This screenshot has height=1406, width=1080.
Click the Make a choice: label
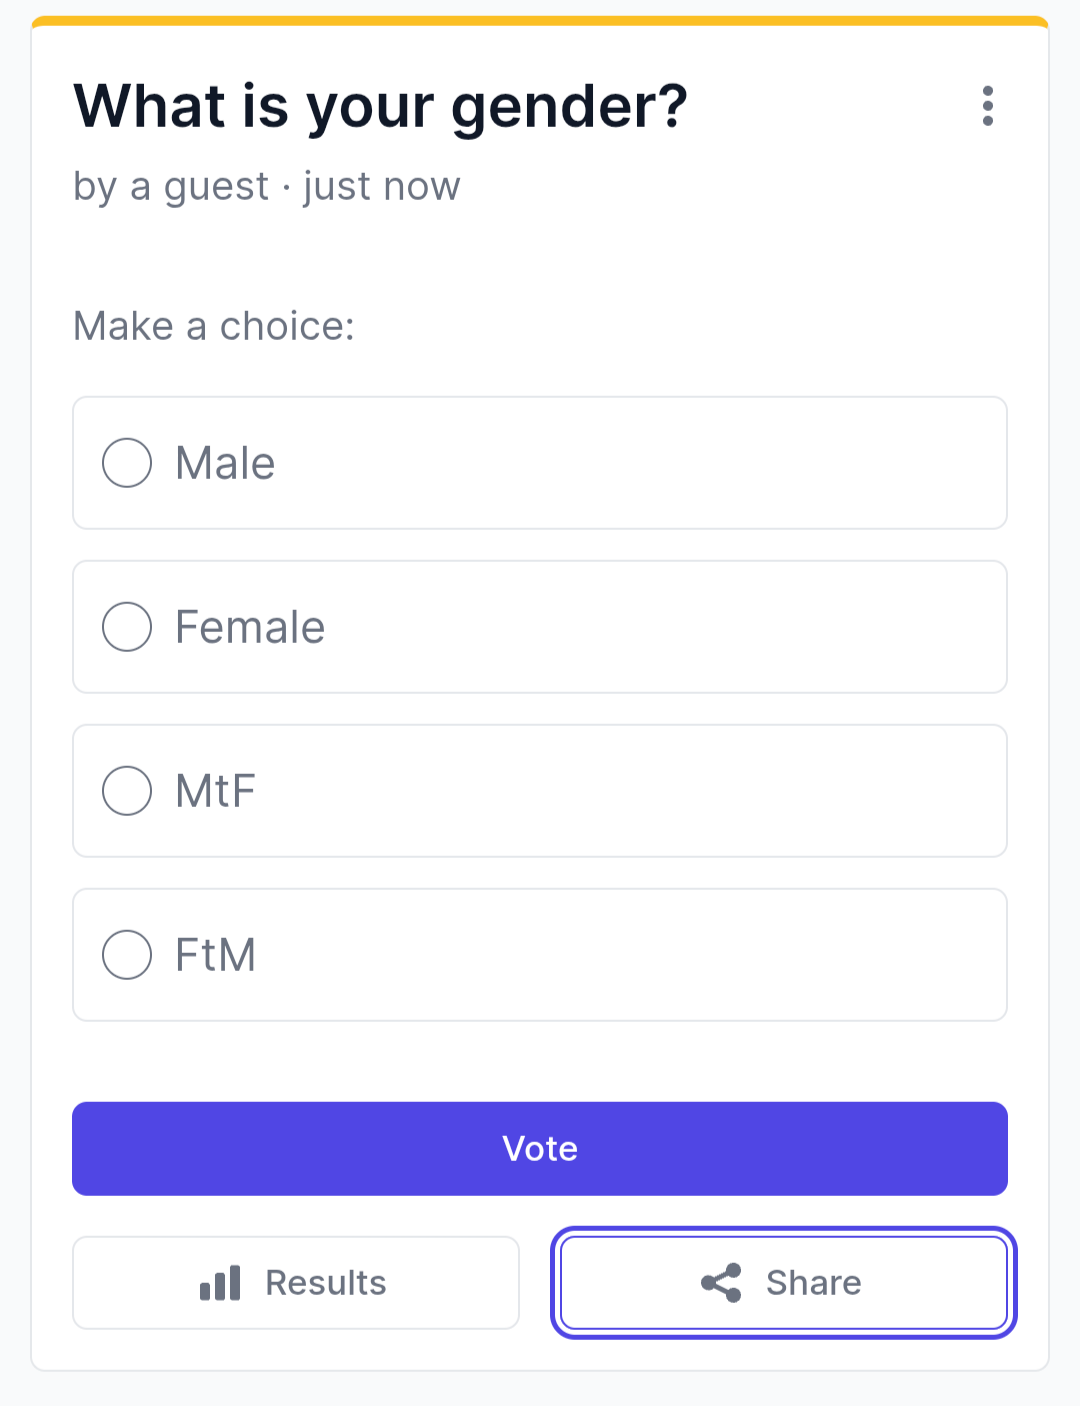(x=214, y=326)
